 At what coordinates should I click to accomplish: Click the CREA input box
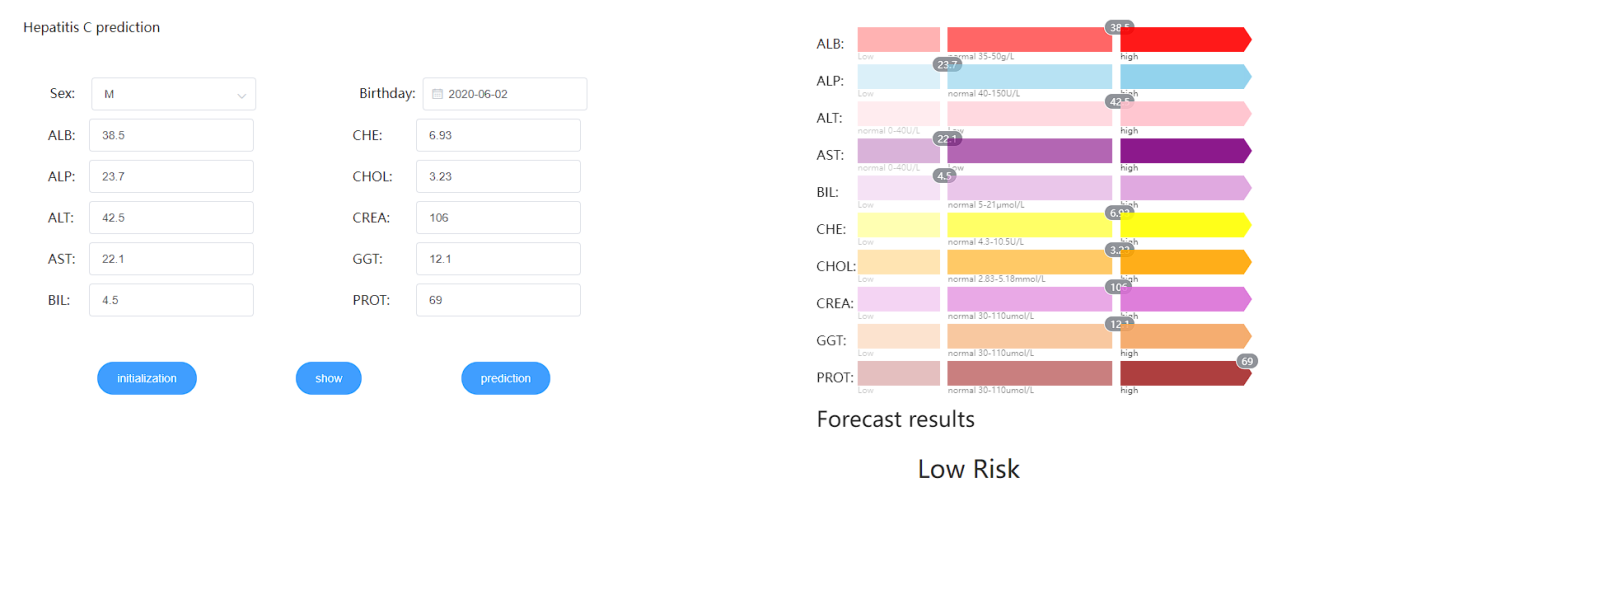point(498,217)
